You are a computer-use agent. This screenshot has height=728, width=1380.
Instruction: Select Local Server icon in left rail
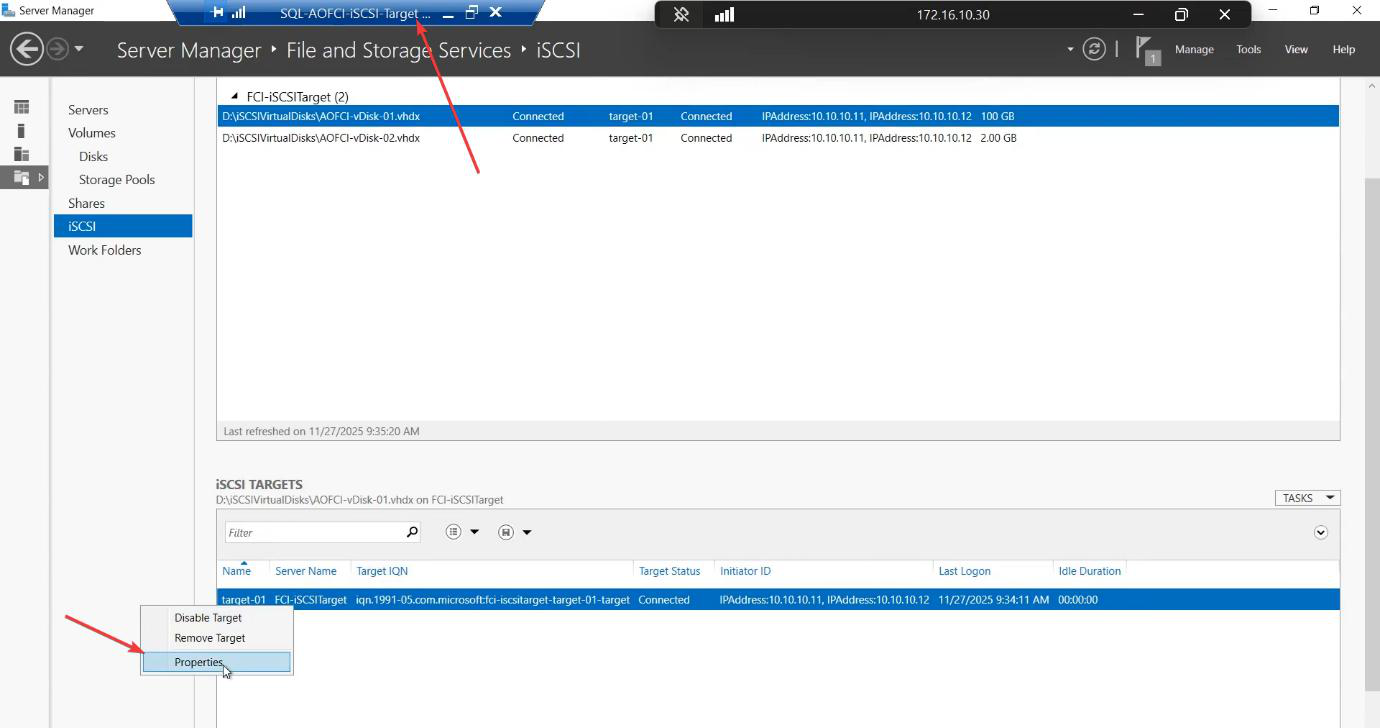(21, 130)
